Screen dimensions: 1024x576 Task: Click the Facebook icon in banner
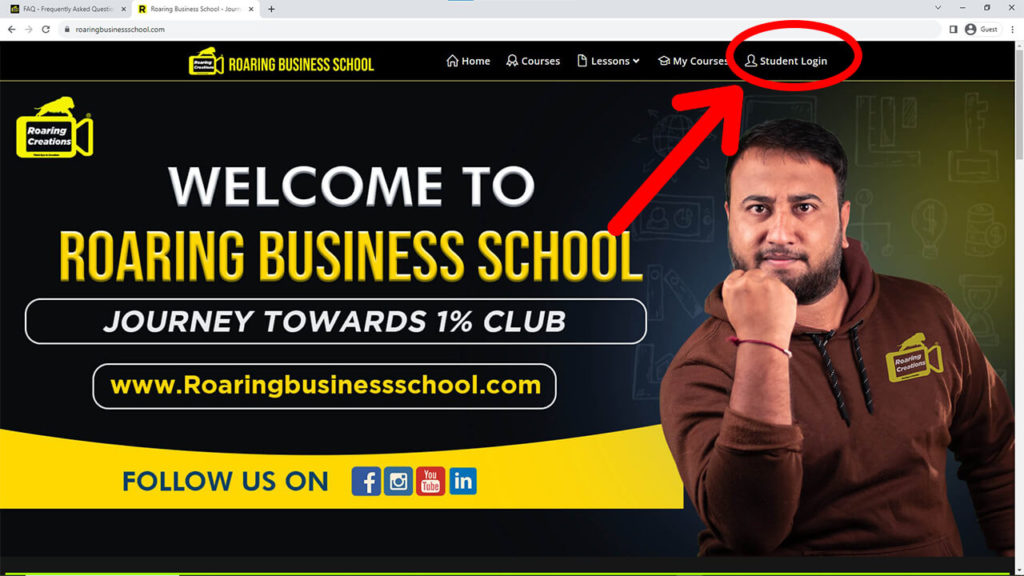point(366,481)
